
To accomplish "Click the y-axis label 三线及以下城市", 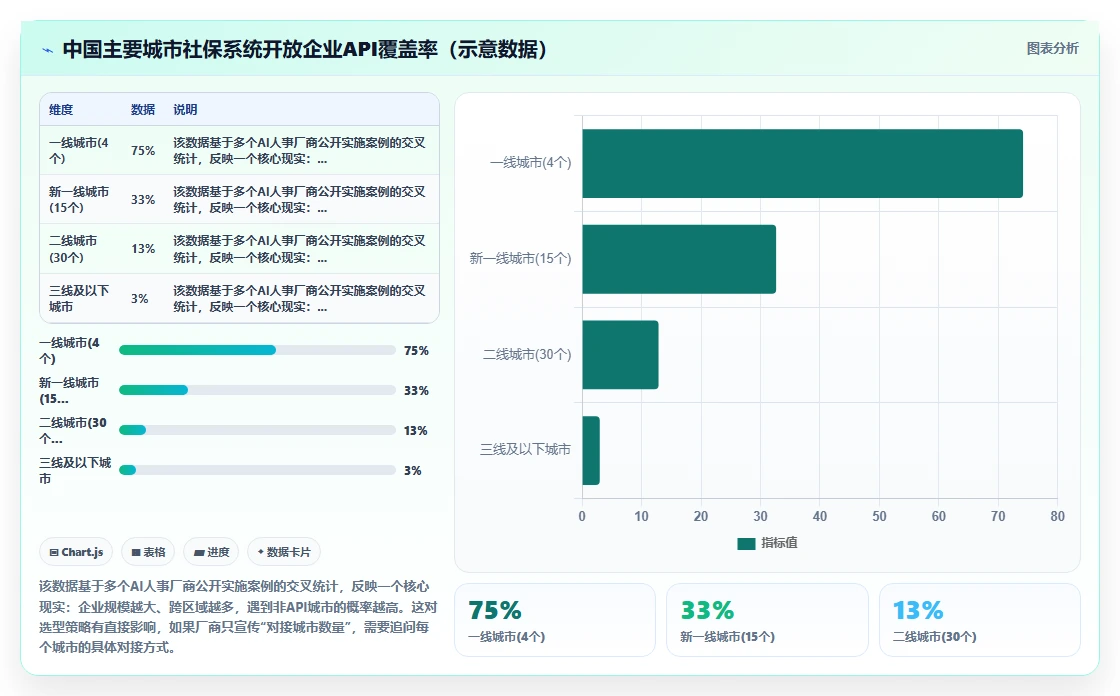I will click(525, 449).
